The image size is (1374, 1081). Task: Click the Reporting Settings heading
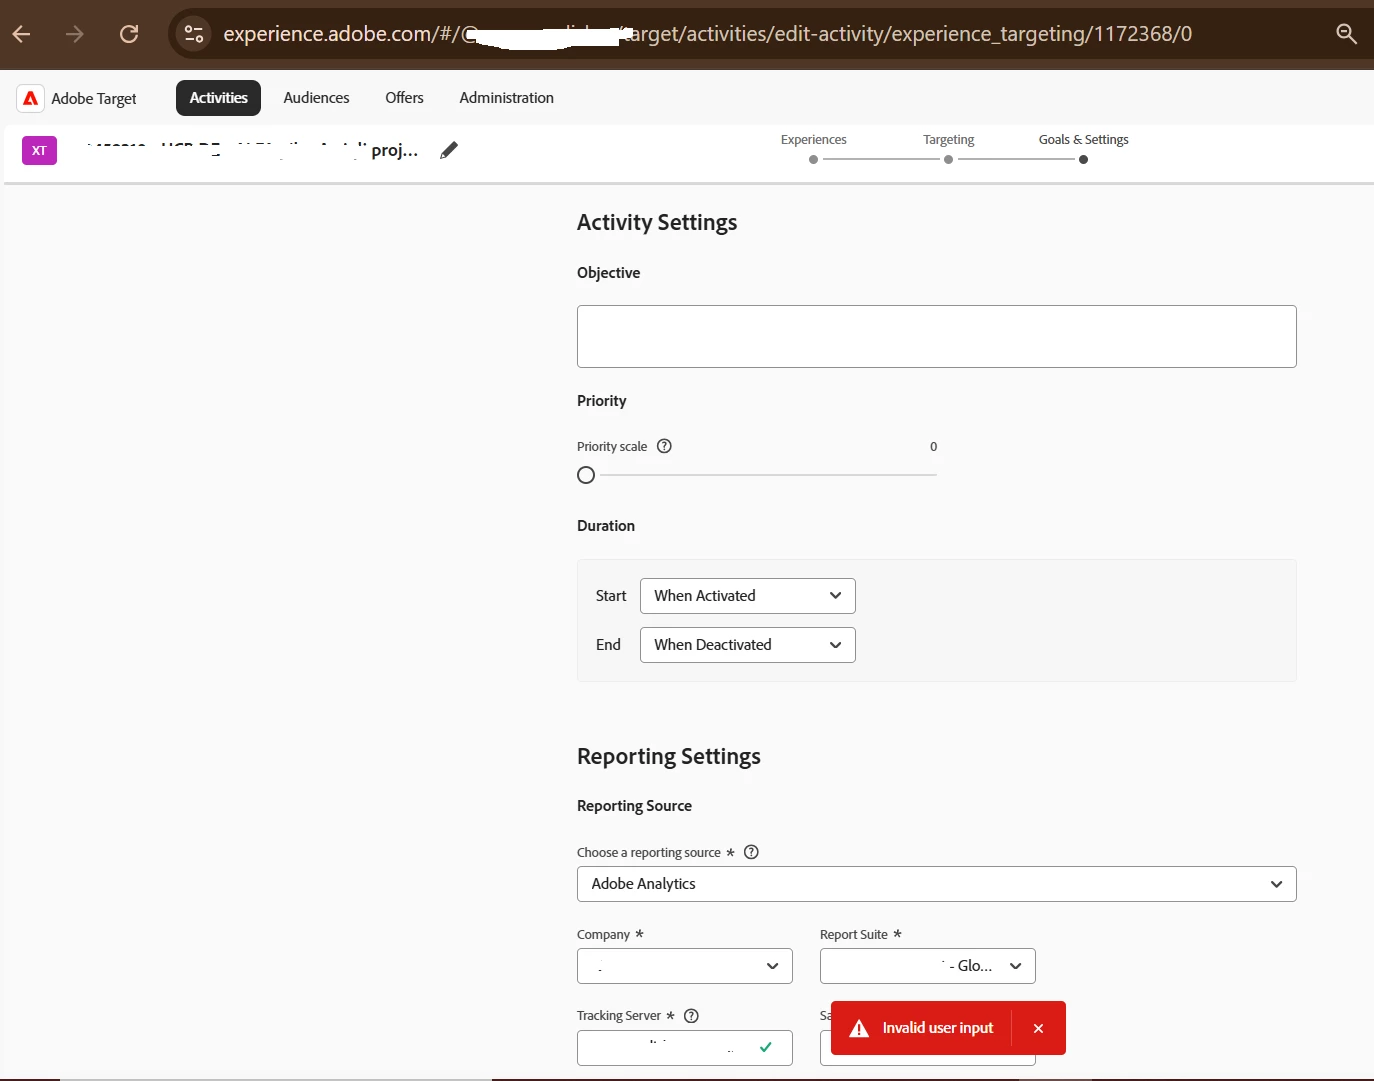pos(669,756)
